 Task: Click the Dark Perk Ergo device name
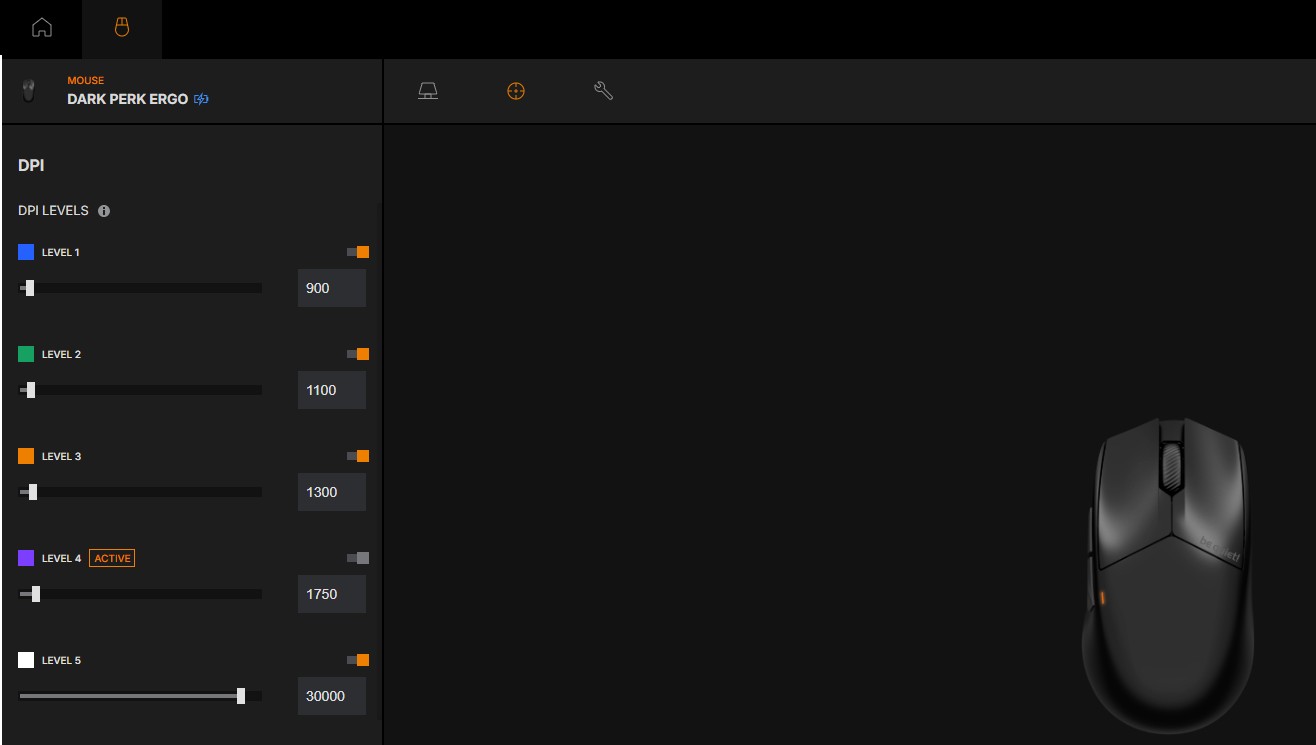tap(127, 99)
